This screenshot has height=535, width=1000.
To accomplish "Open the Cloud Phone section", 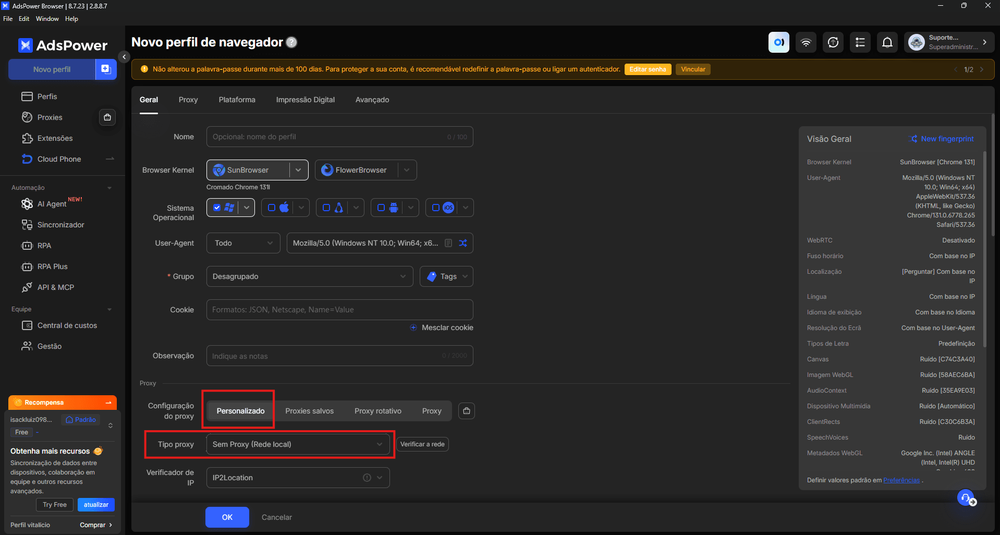I will pyautogui.click(x=59, y=159).
